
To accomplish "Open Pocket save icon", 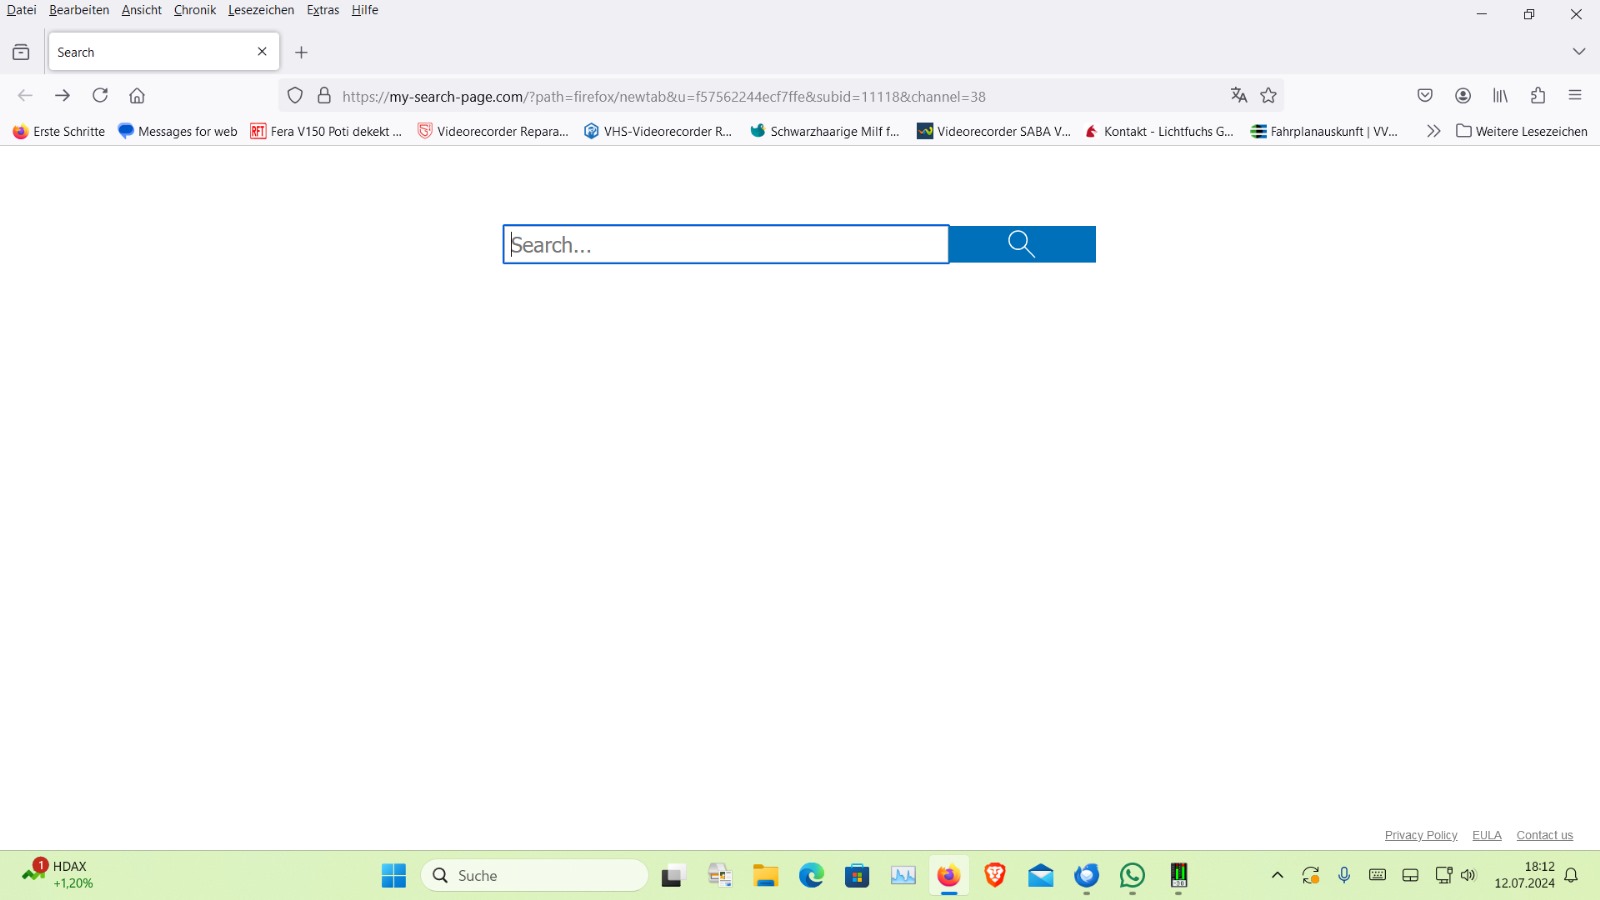I will 1425,96.
